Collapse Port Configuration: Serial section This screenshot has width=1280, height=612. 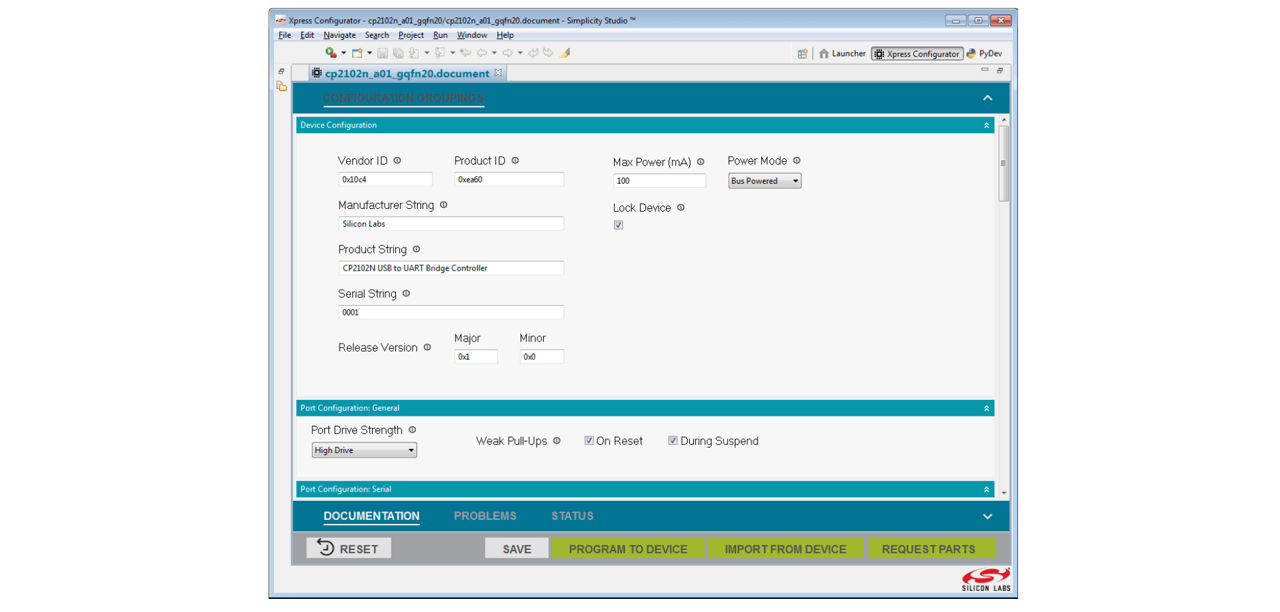(987, 489)
